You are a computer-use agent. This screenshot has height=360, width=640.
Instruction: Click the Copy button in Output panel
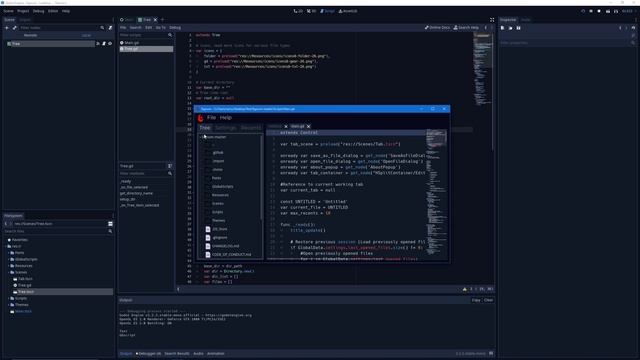pos(476,300)
